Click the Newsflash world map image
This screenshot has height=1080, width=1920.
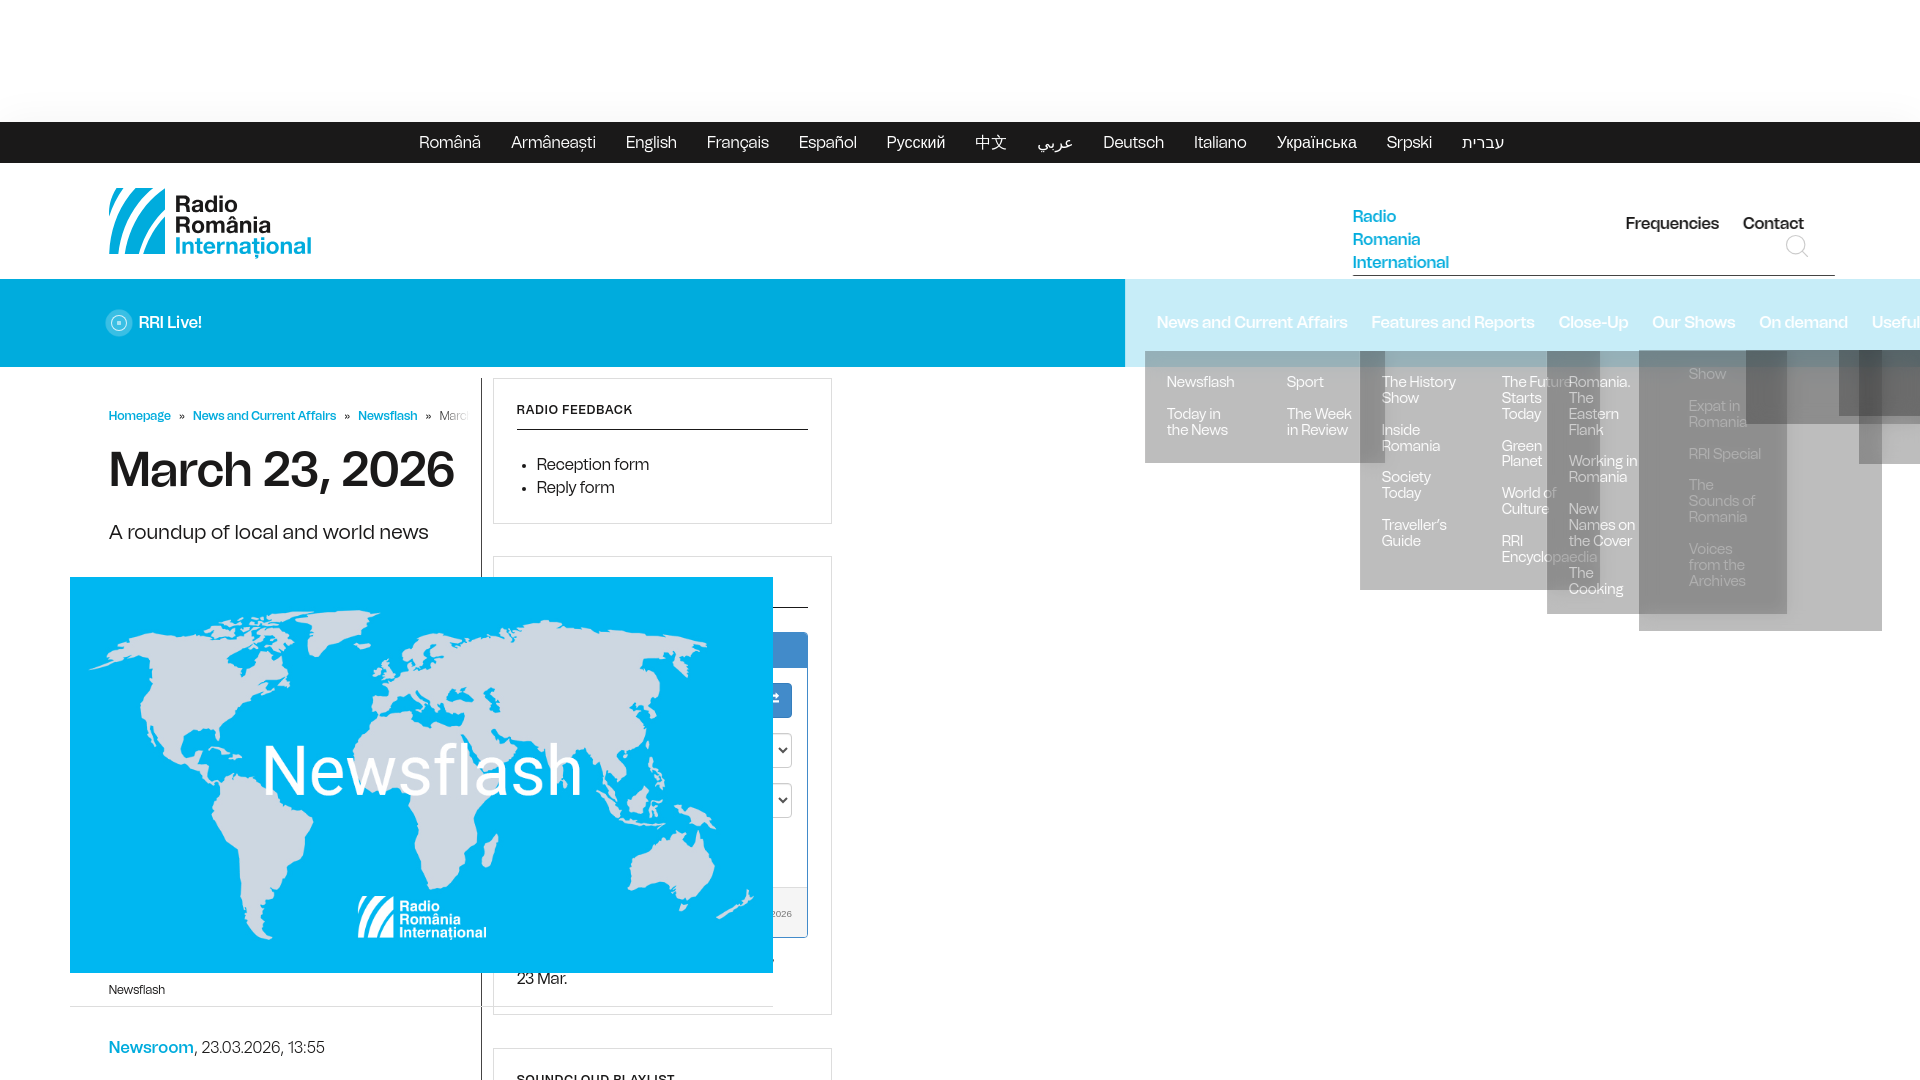point(421,775)
